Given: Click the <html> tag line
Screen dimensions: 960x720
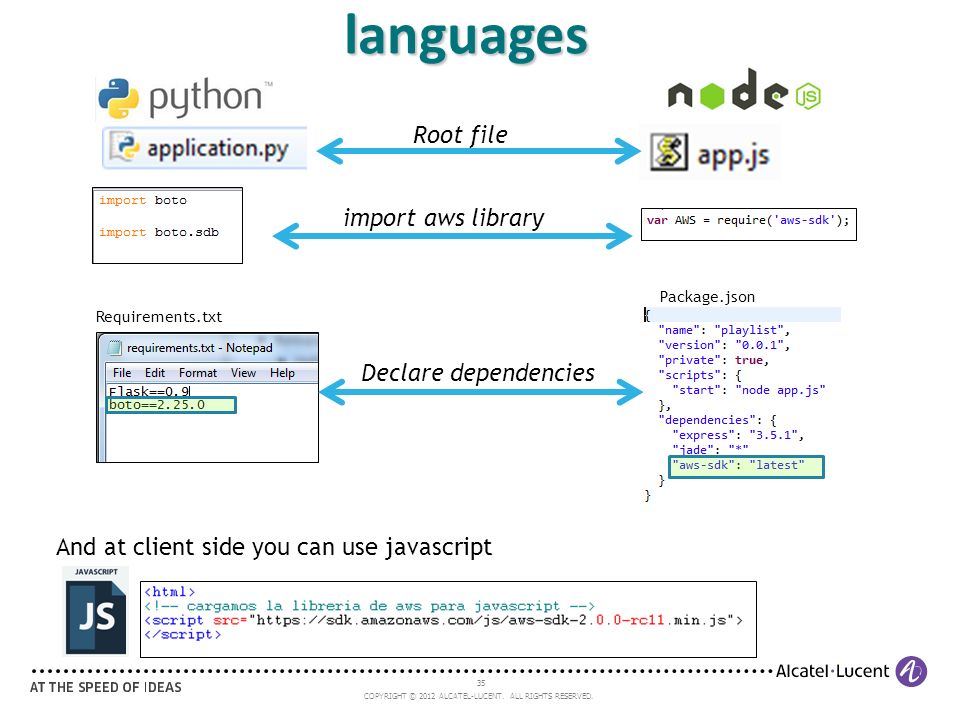Looking at the screenshot, I should [x=170, y=591].
